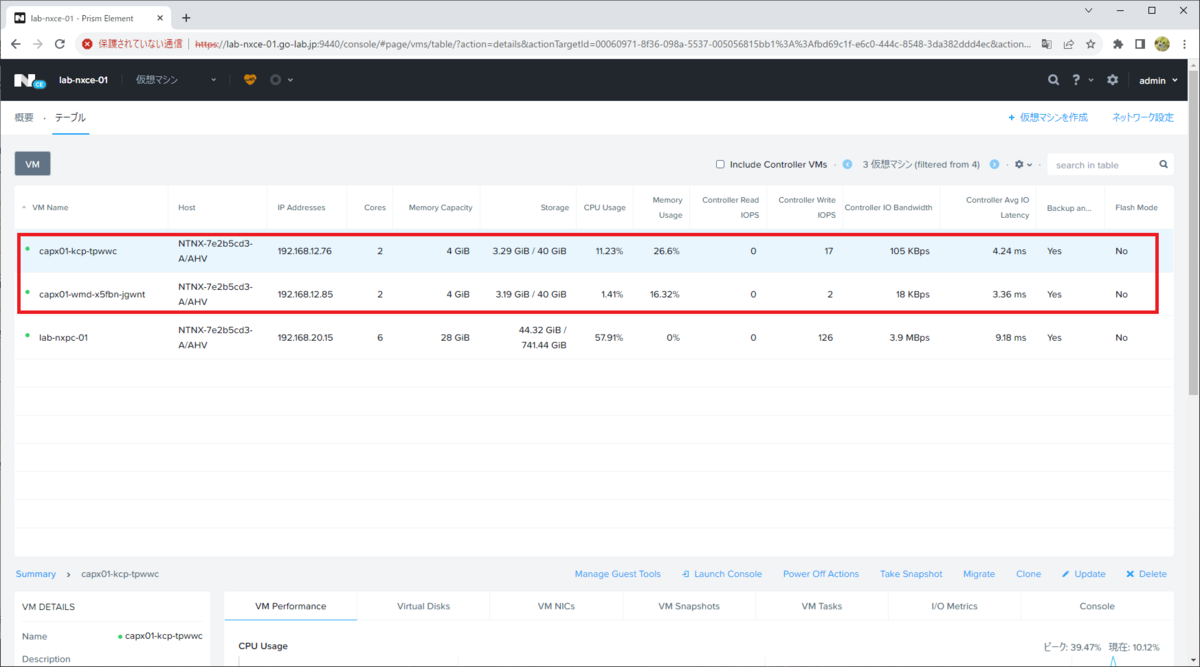Open the VM Tasks tab
The width and height of the screenshot is (1200, 667).
(822, 606)
